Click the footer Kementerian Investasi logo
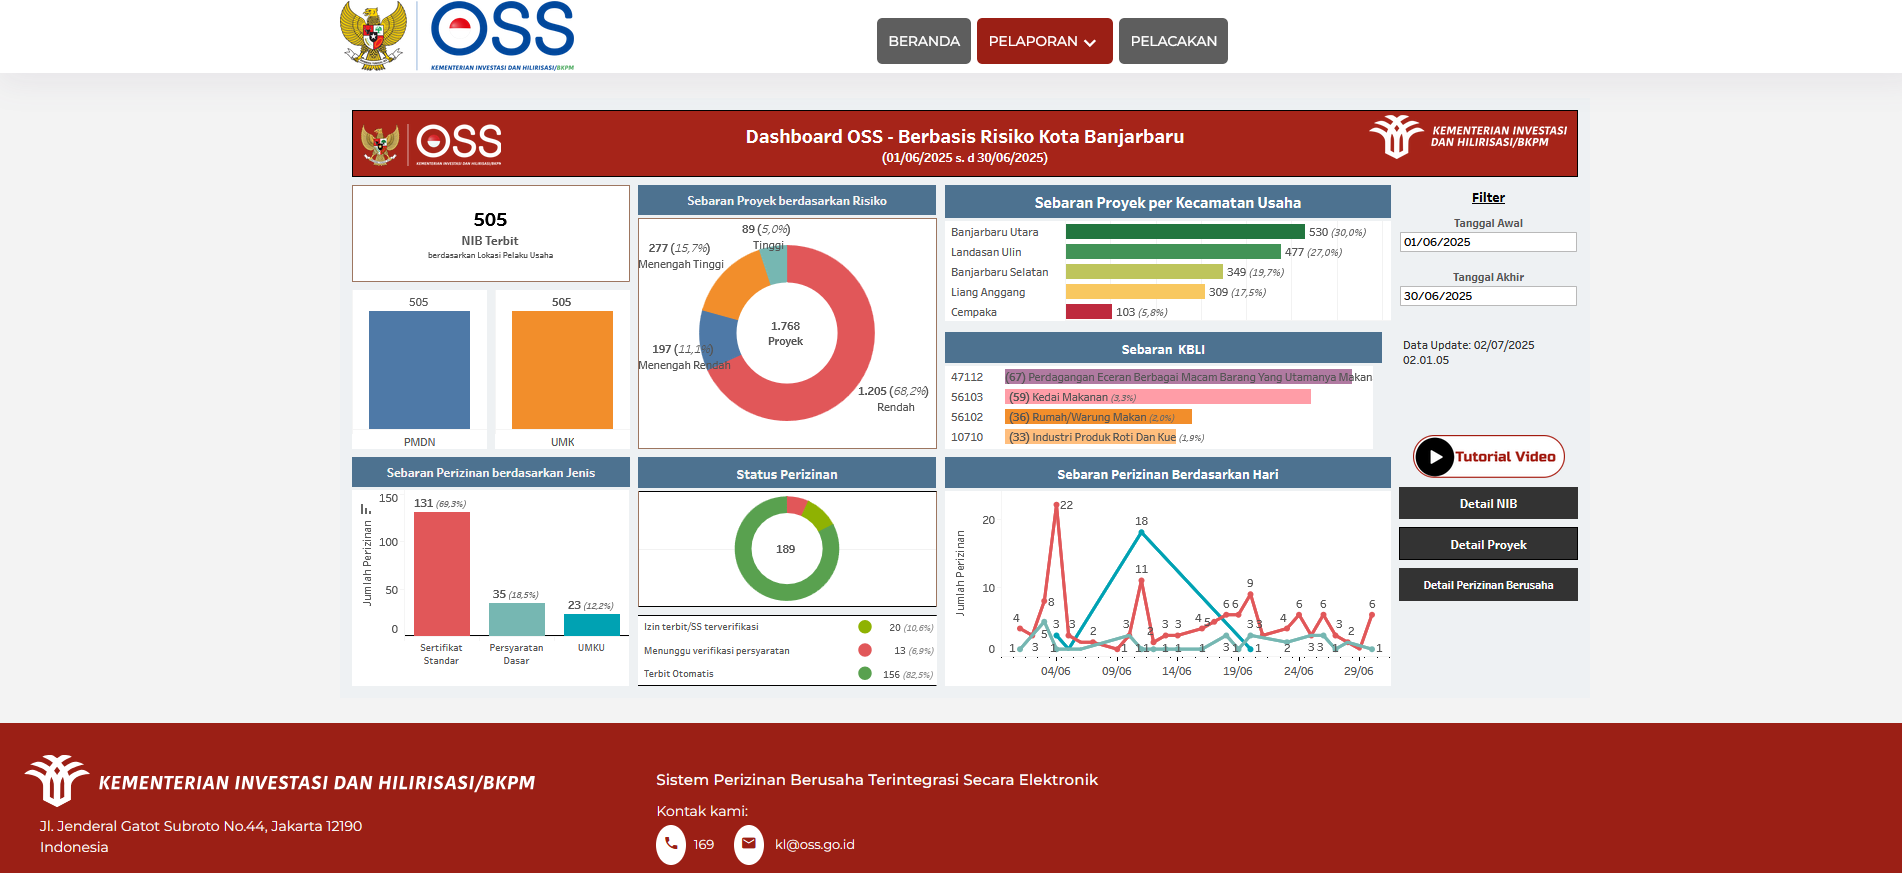 [x=57, y=781]
